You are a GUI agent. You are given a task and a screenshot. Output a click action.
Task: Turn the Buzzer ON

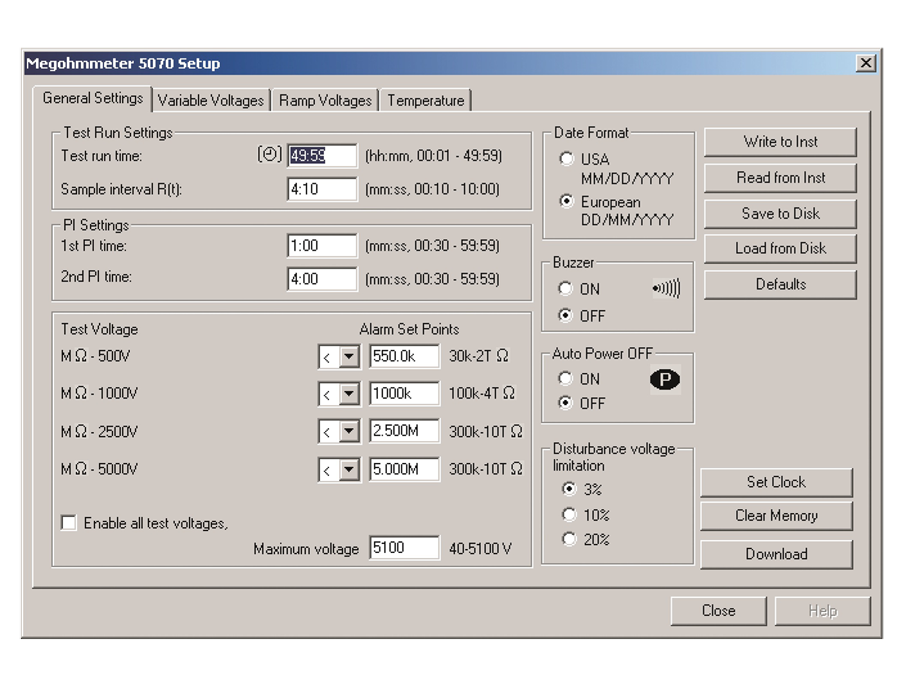[567, 289]
